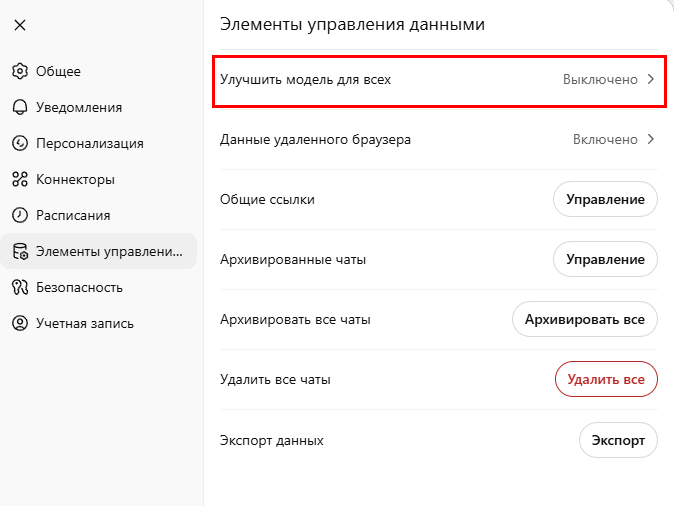Image resolution: width=674 pixels, height=506 pixels.
Task: Open the Включено setting value
Action: (605, 139)
